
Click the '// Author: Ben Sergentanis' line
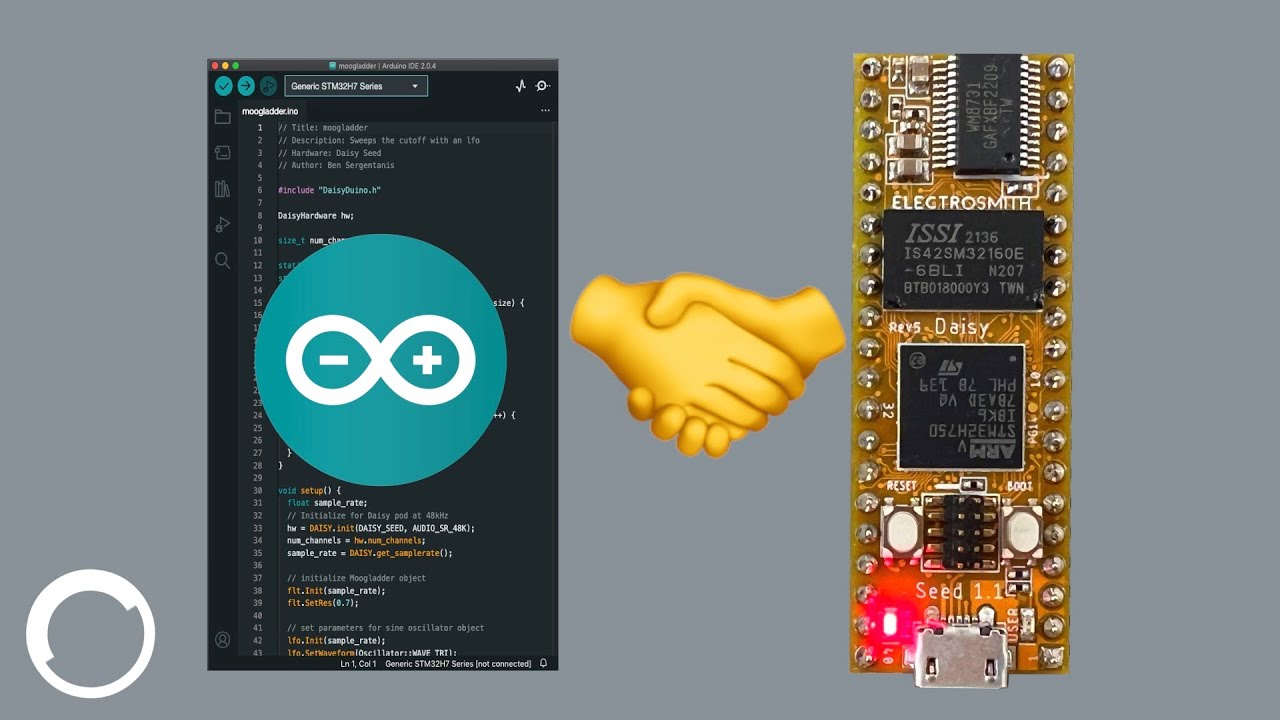coord(336,165)
